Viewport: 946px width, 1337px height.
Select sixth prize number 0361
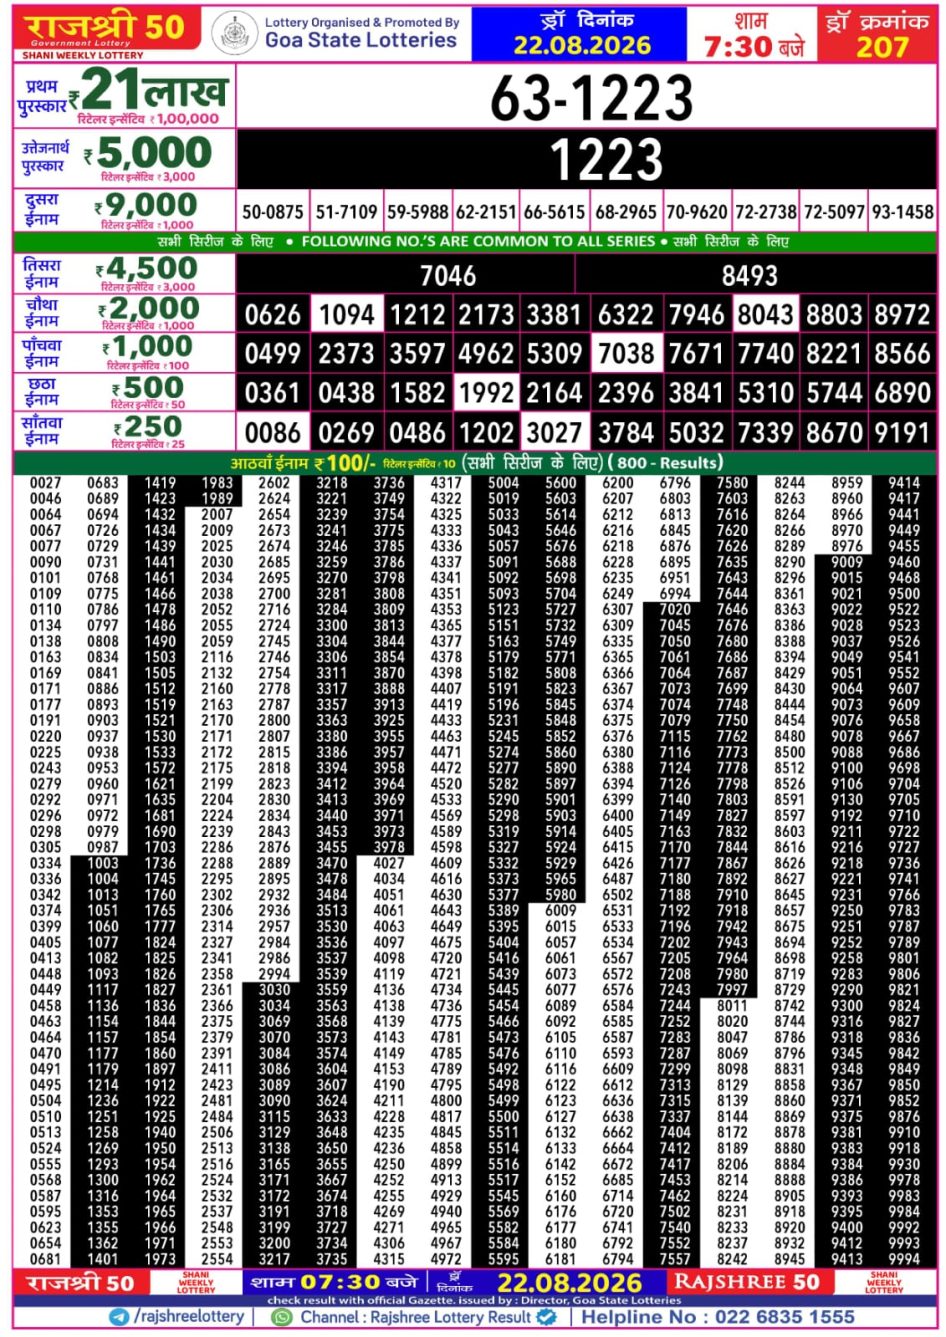tap(273, 392)
